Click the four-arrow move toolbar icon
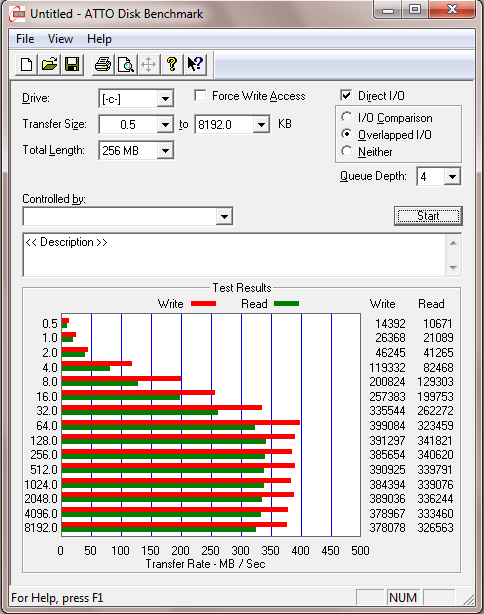The width and height of the screenshot is (484, 614). pos(148,64)
